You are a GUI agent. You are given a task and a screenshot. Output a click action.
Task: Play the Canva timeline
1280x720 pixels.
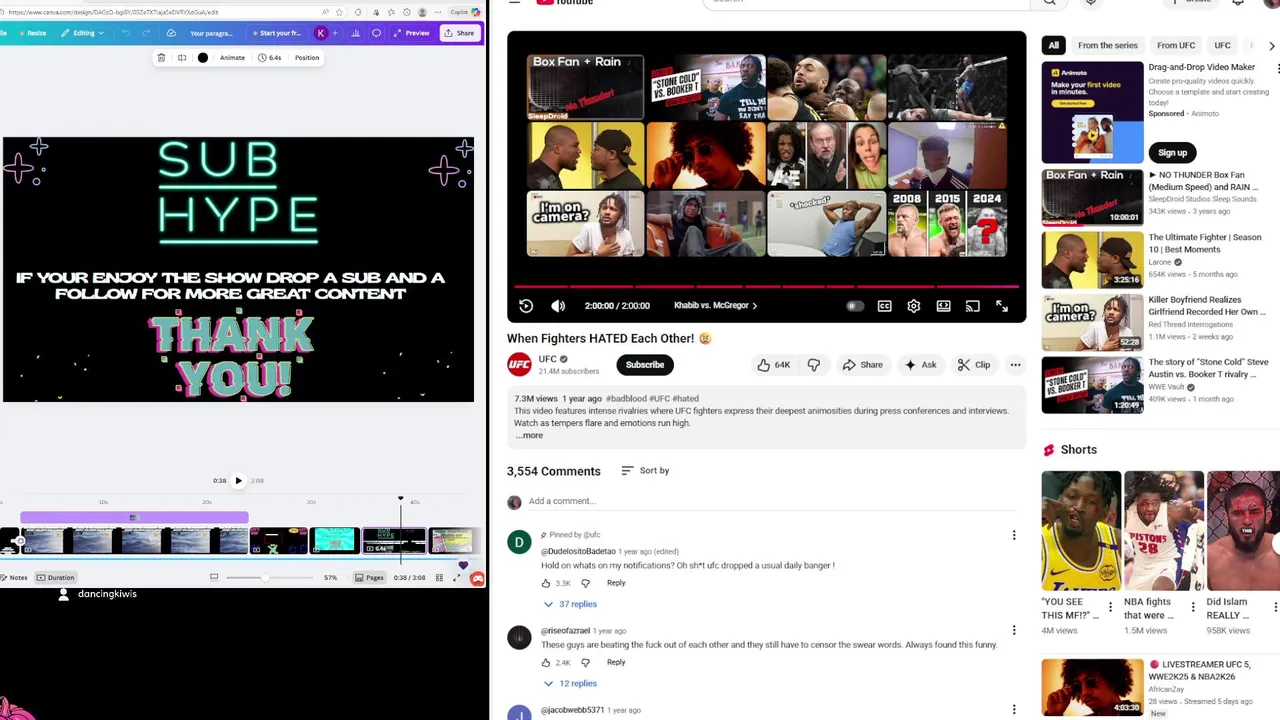point(238,481)
